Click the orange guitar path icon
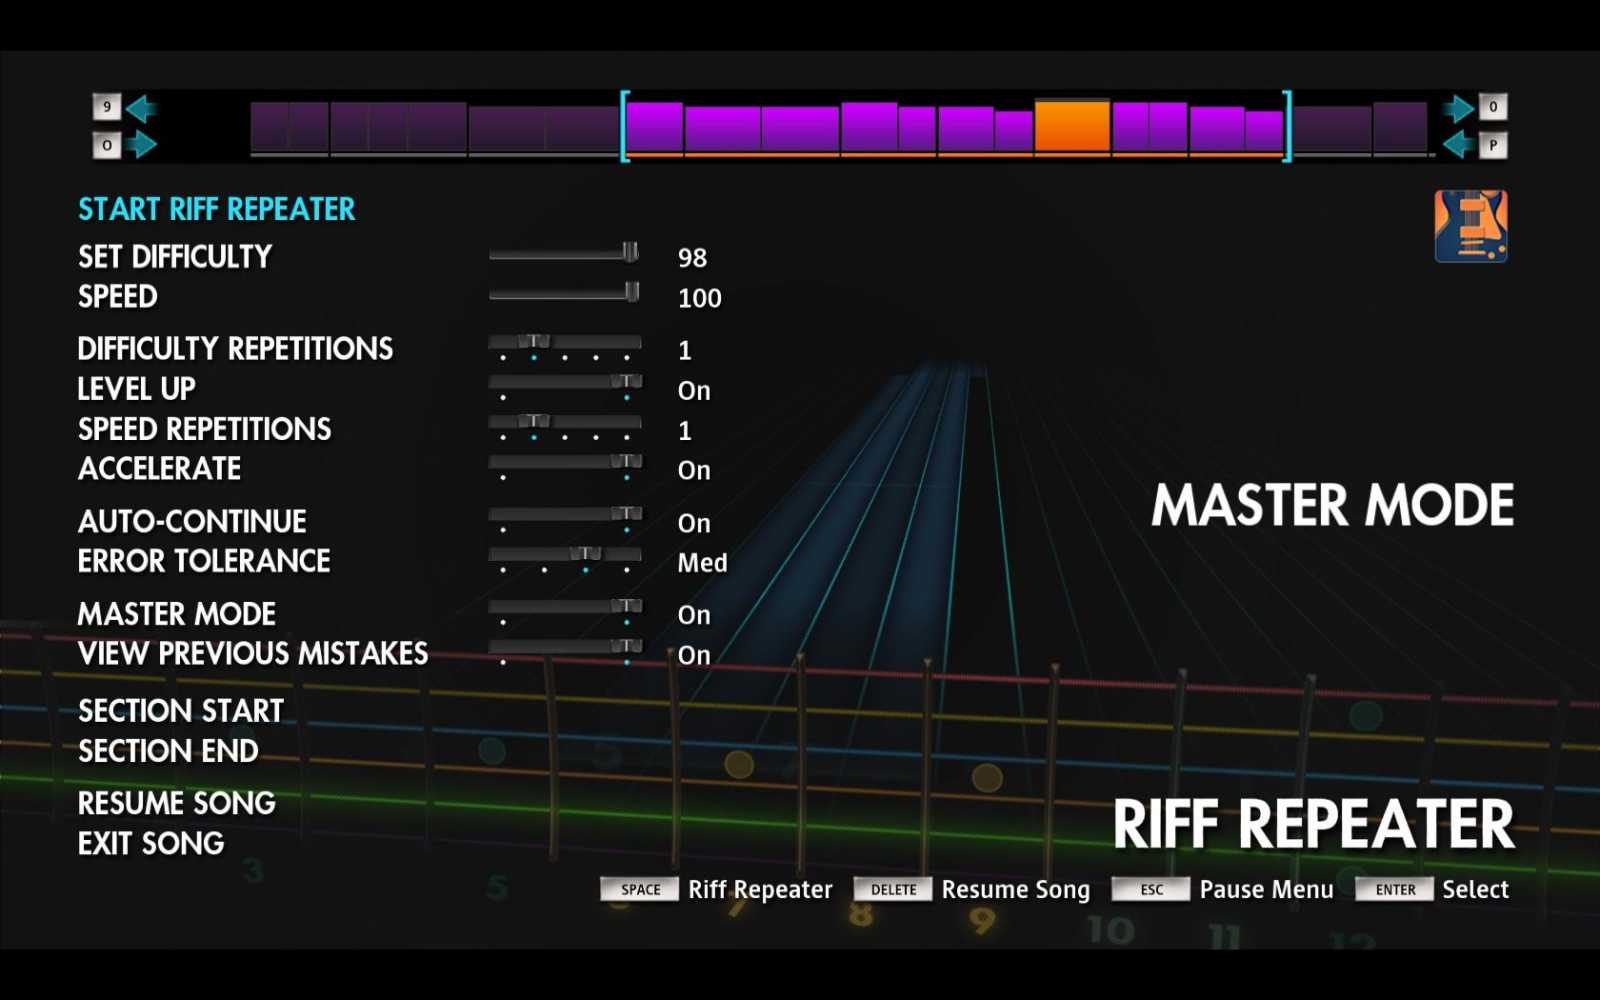The width and height of the screenshot is (1600, 1000). [1471, 226]
